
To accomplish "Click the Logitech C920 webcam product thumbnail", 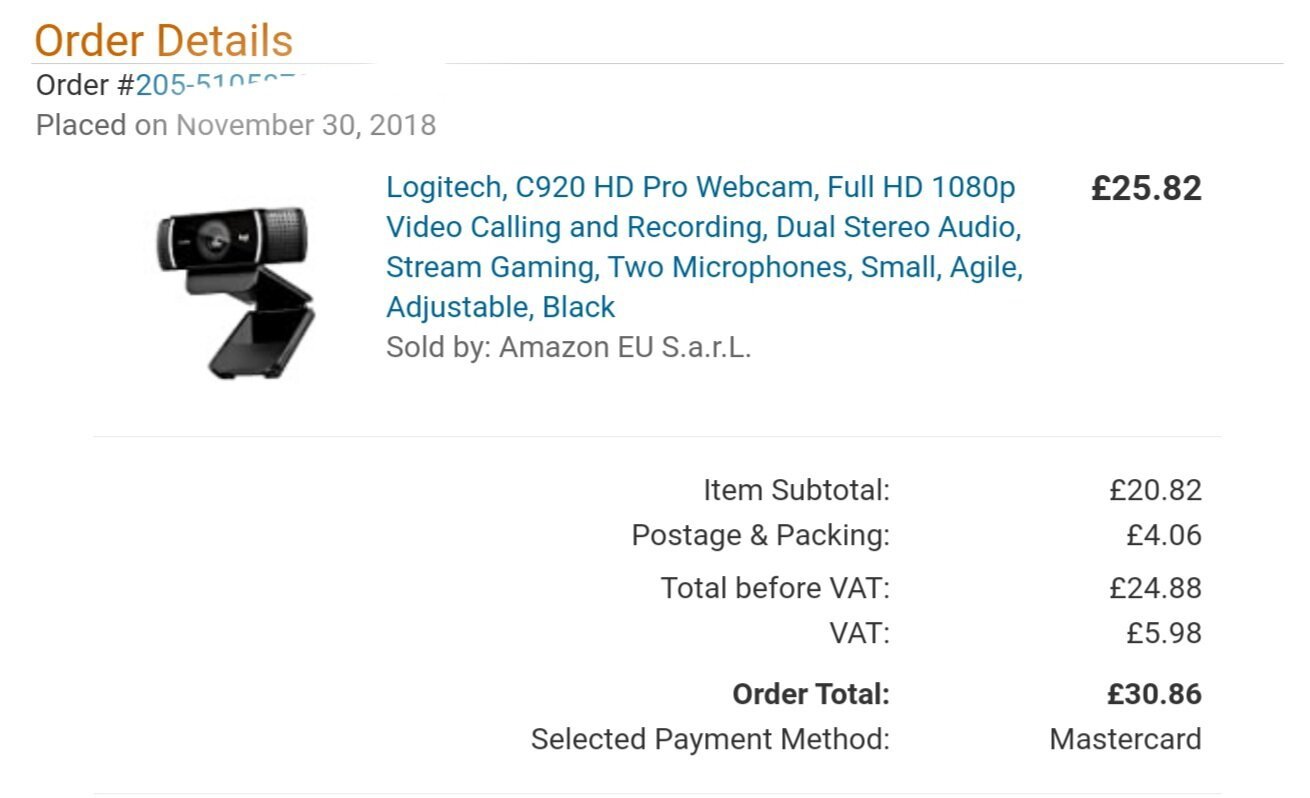I will 236,289.
